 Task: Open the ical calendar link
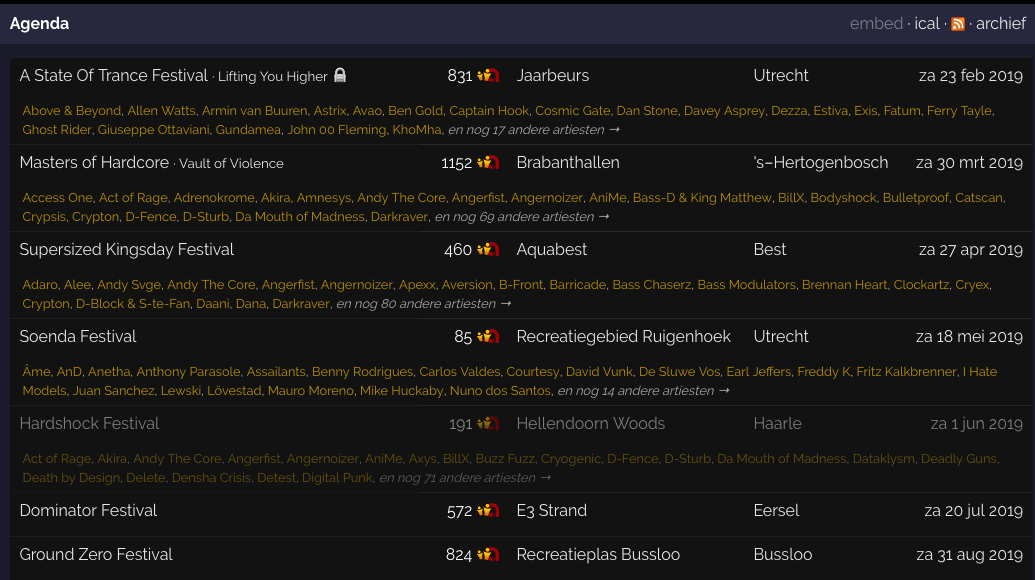(927, 24)
